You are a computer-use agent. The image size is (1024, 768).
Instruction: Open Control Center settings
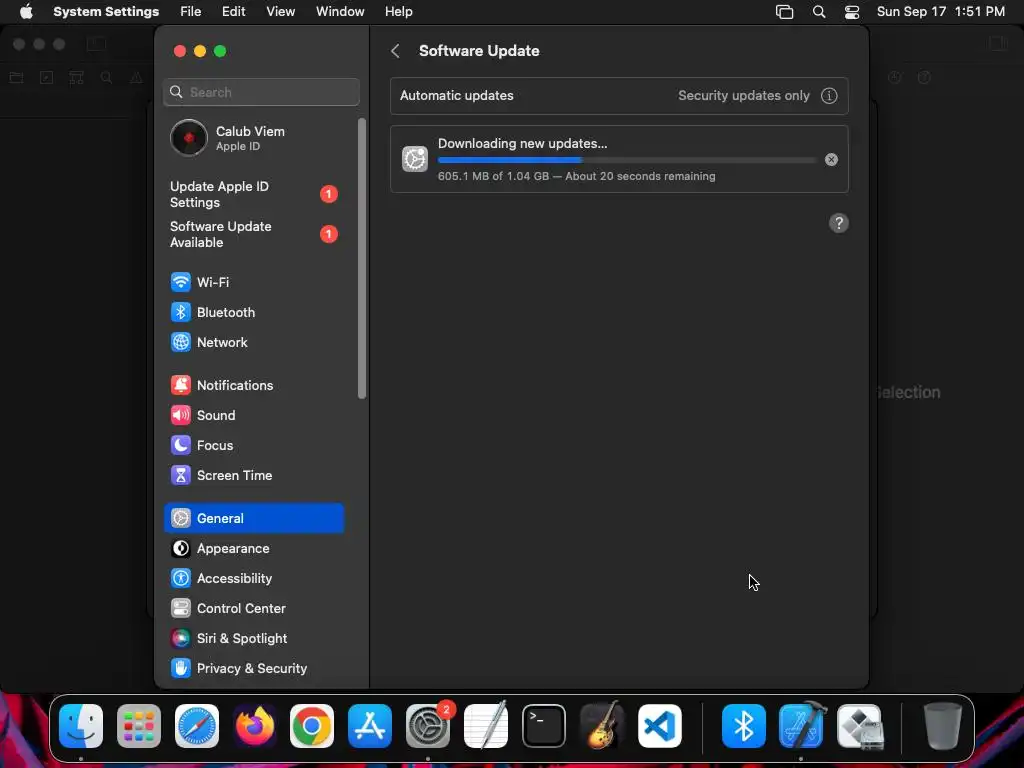coord(253,609)
